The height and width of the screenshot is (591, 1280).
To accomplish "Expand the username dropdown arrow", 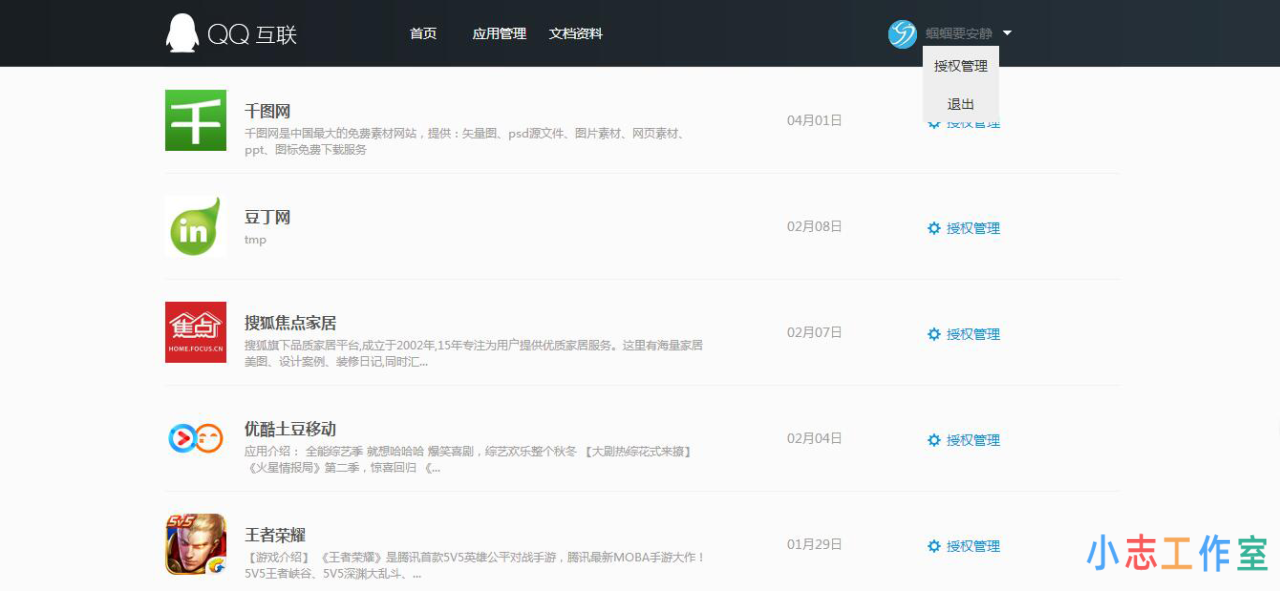I will pos(1007,33).
